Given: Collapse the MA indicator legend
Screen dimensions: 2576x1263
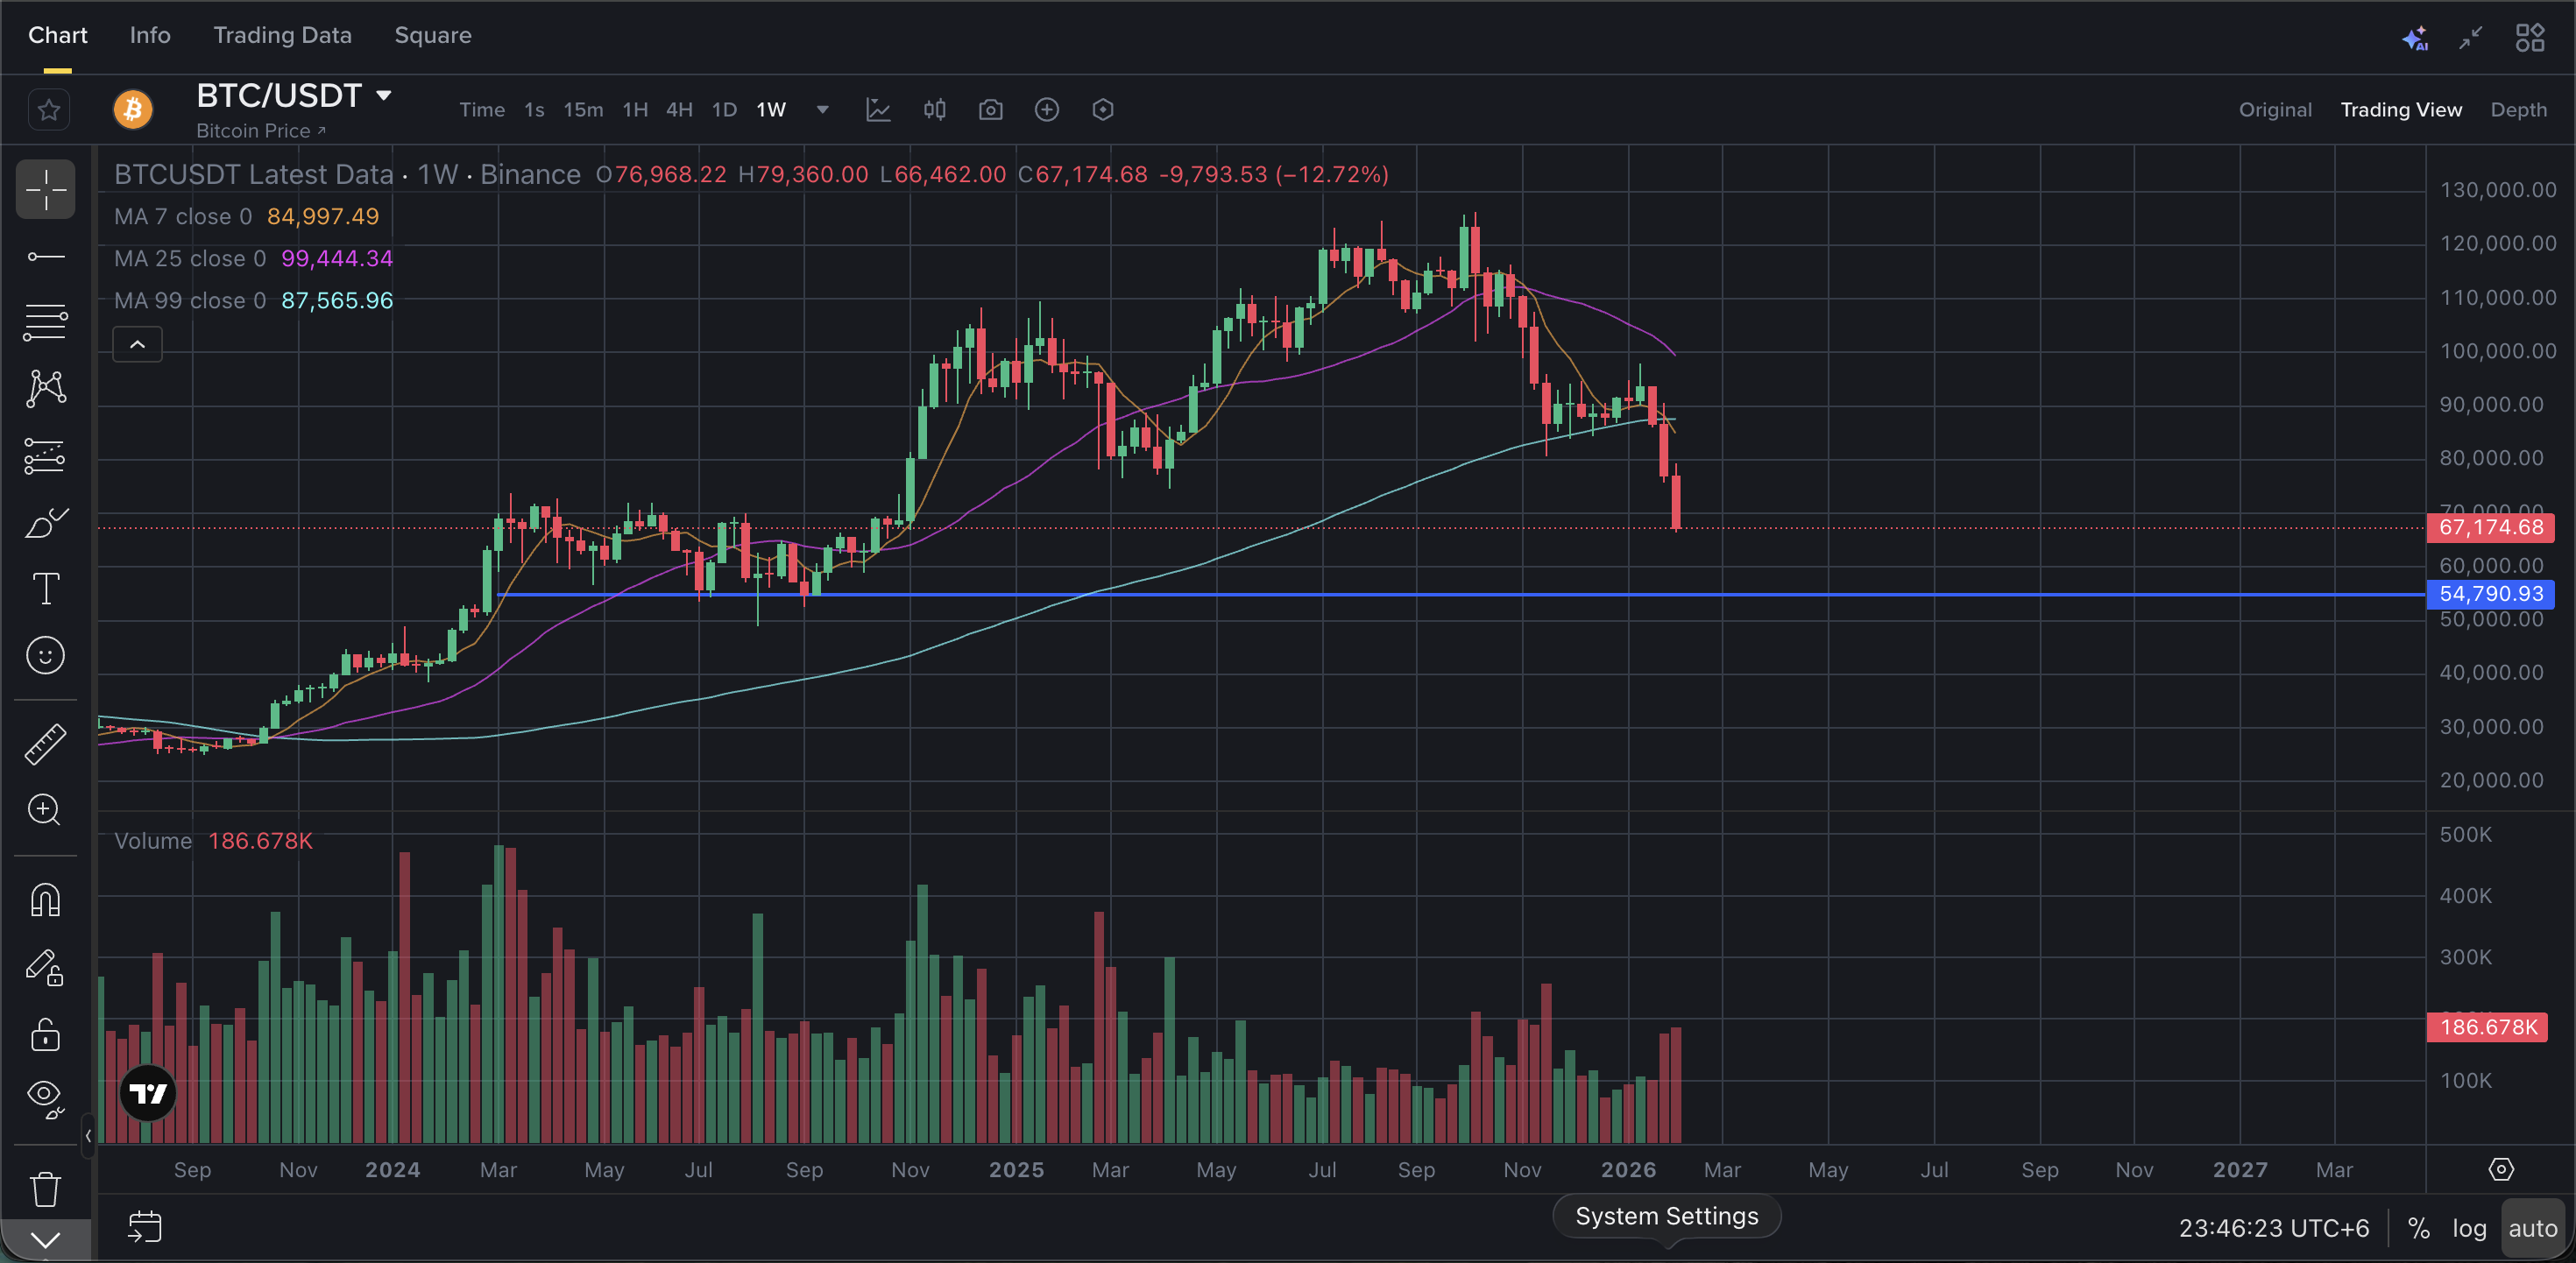Looking at the screenshot, I should (138, 345).
